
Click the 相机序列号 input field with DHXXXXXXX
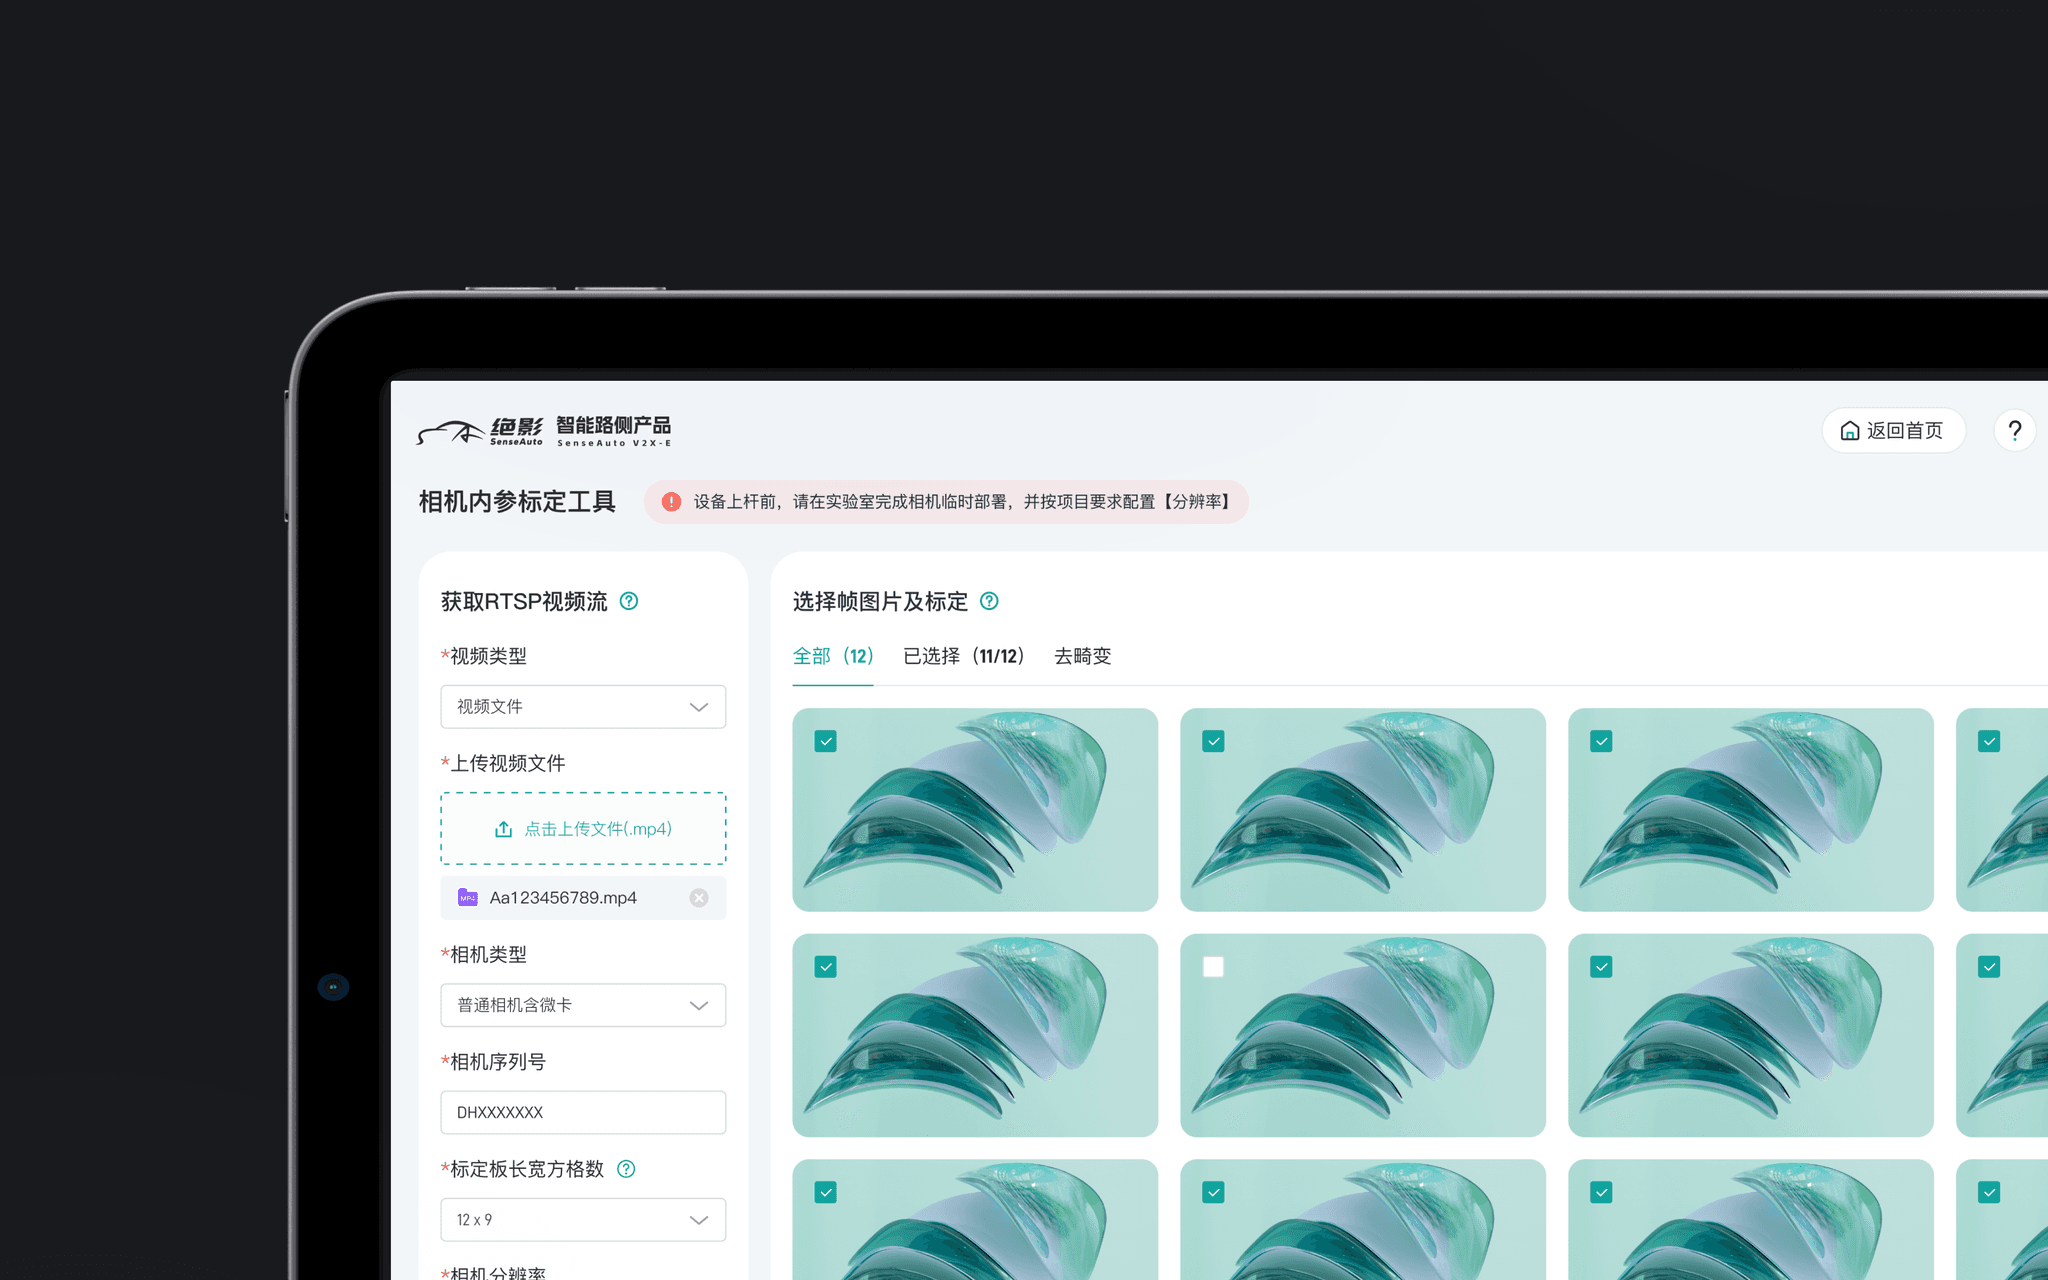pos(583,1112)
